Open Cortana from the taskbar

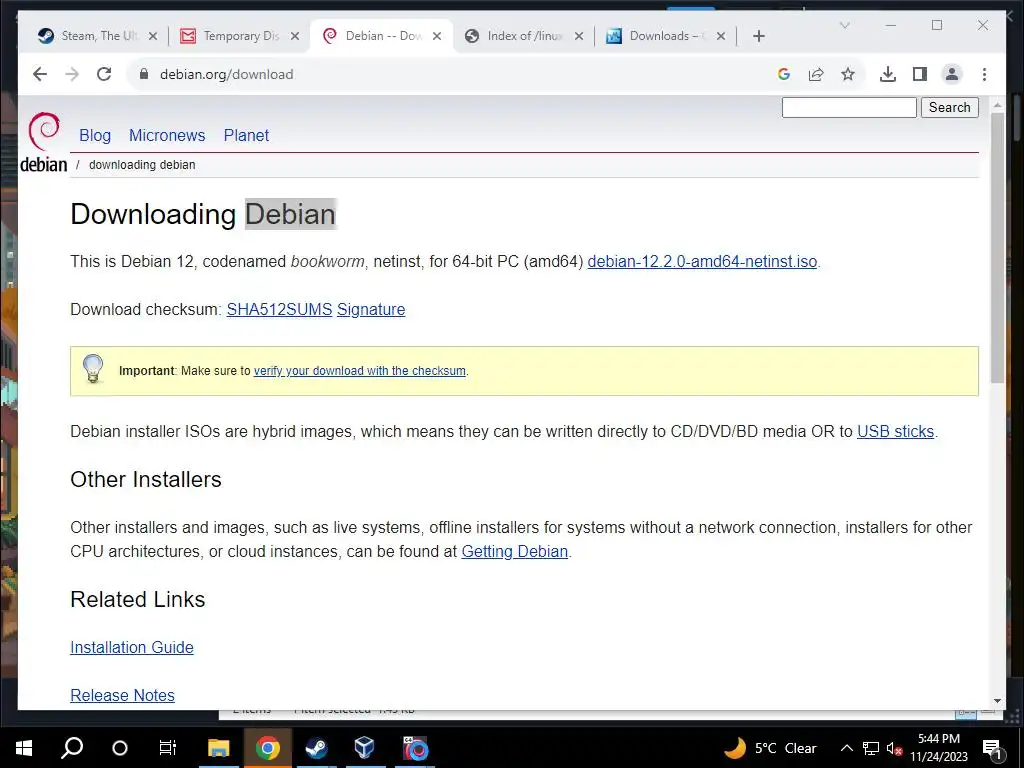point(120,748)
